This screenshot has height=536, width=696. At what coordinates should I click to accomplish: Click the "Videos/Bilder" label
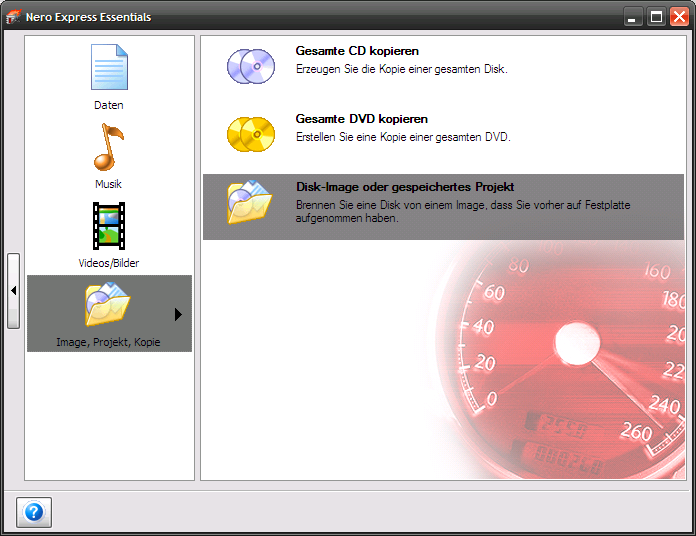(x=109, y=263)
